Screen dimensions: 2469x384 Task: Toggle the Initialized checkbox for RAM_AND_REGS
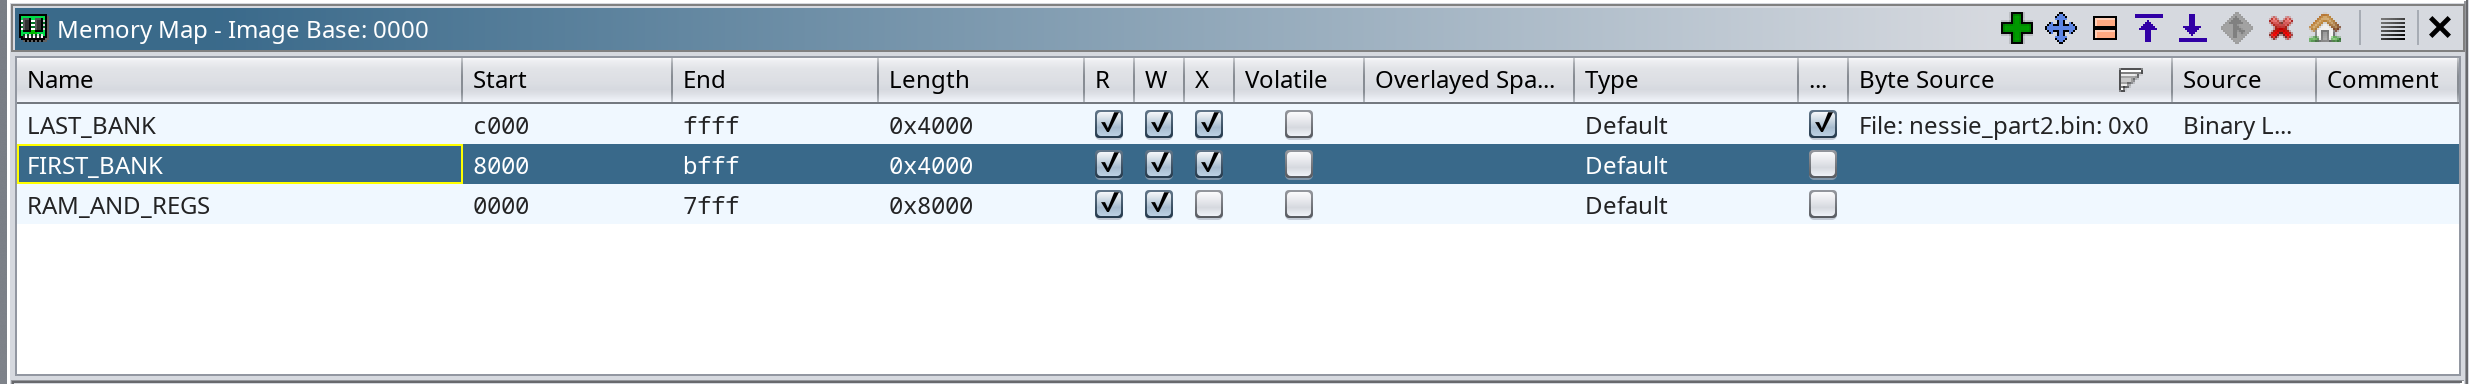click(x=1823, y=205)
